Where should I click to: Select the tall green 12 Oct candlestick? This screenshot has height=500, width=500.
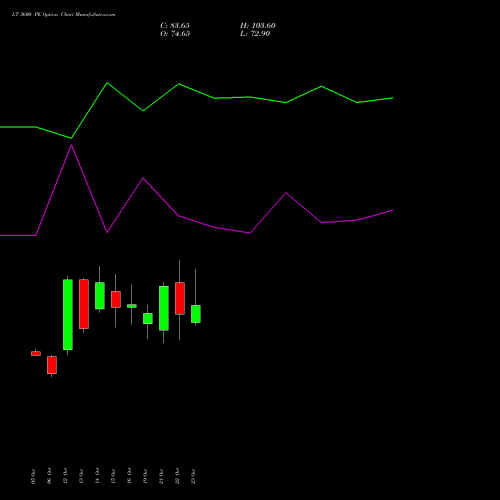point(68,314)
